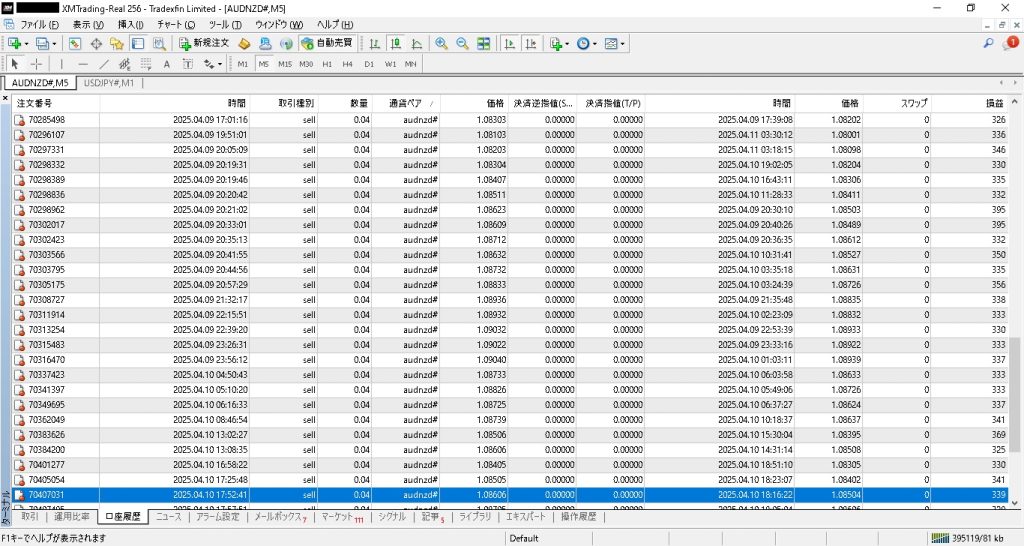Select the crosshair cursor tool
Screen dimensions: 1024x546
(x=37, y=64)
